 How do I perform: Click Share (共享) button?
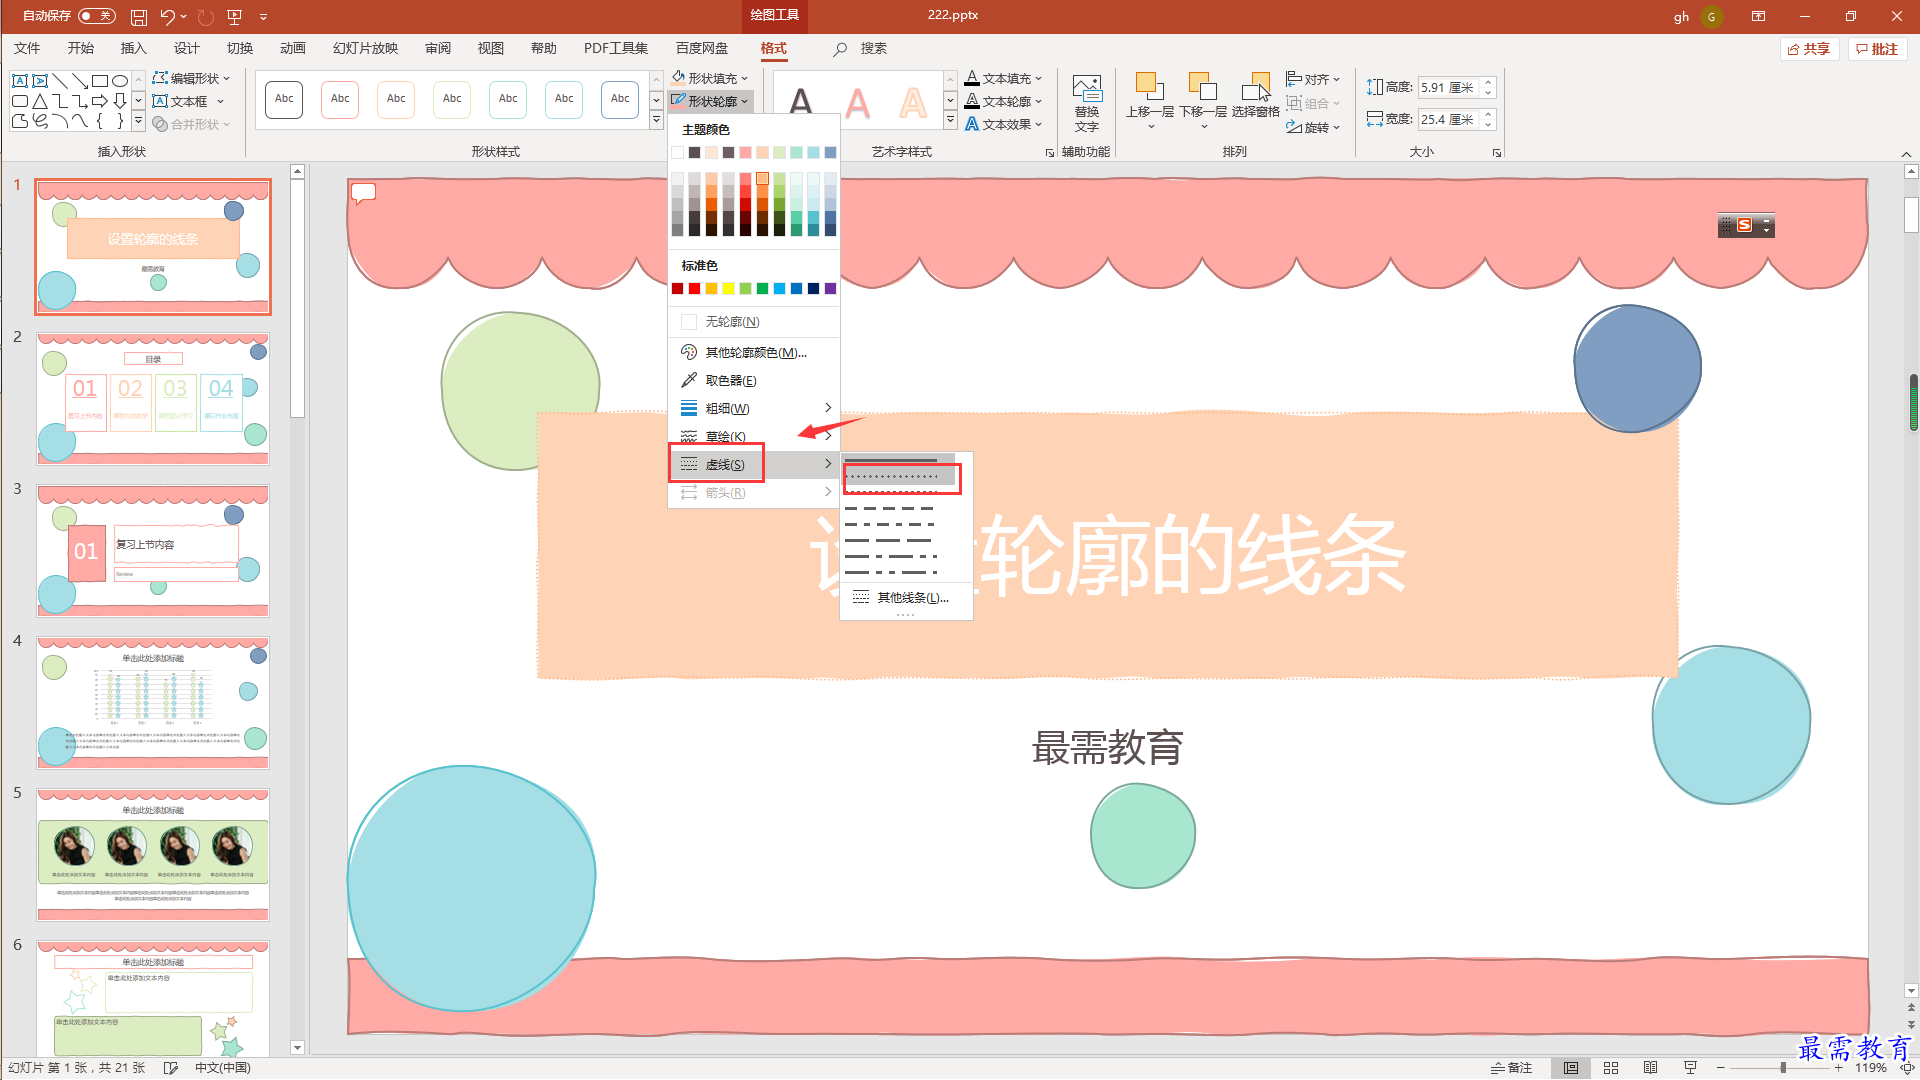point(1809,49)
